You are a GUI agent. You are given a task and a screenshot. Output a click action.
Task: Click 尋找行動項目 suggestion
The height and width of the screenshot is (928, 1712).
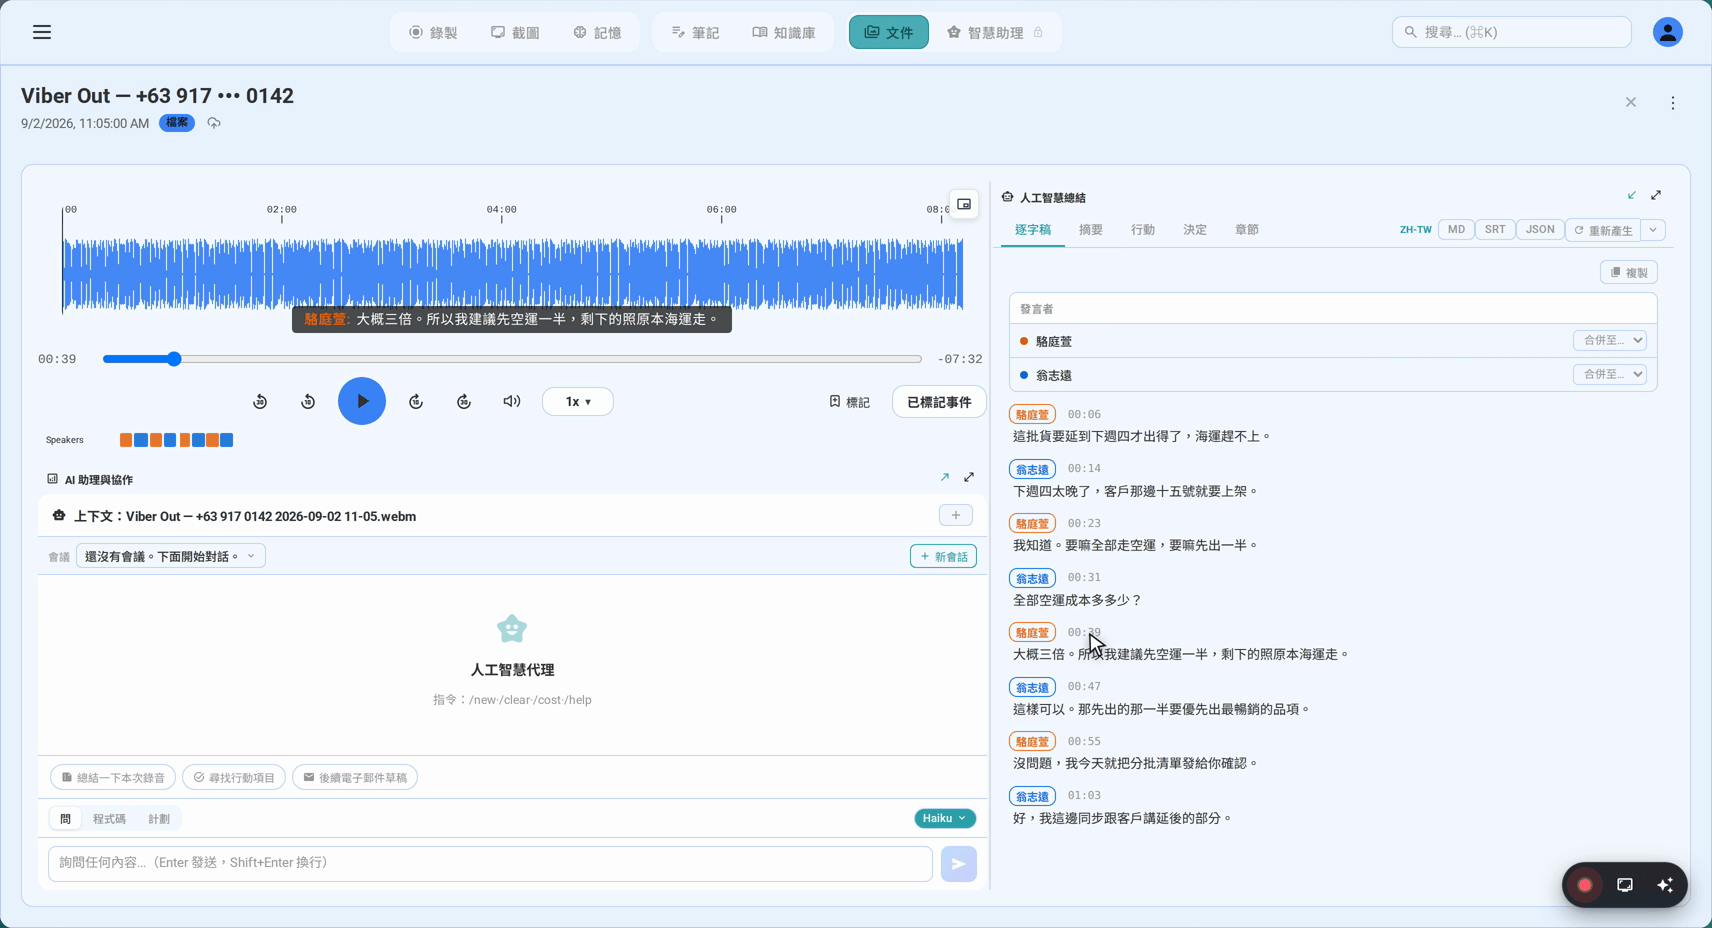234,777
